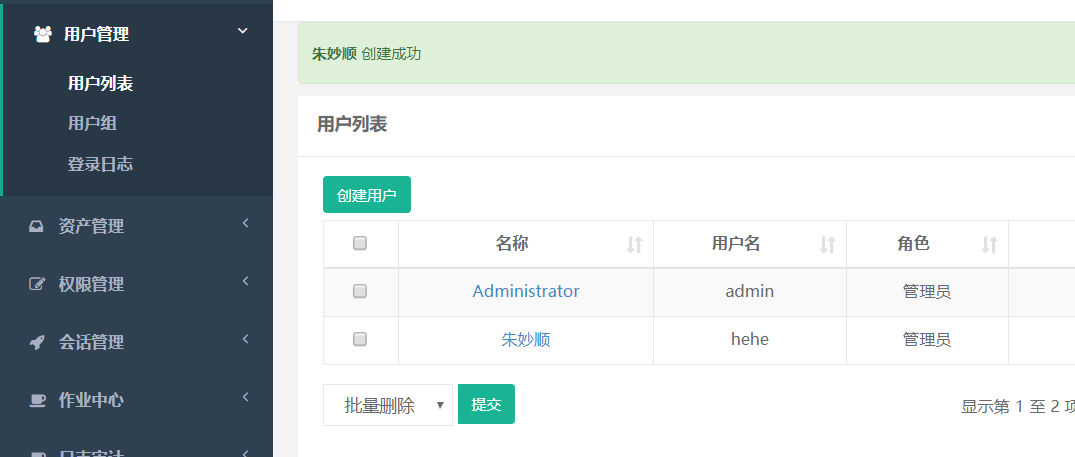
Task: Click the coffee cup icon beside 作业中心
Action: [x=37, y=400]
